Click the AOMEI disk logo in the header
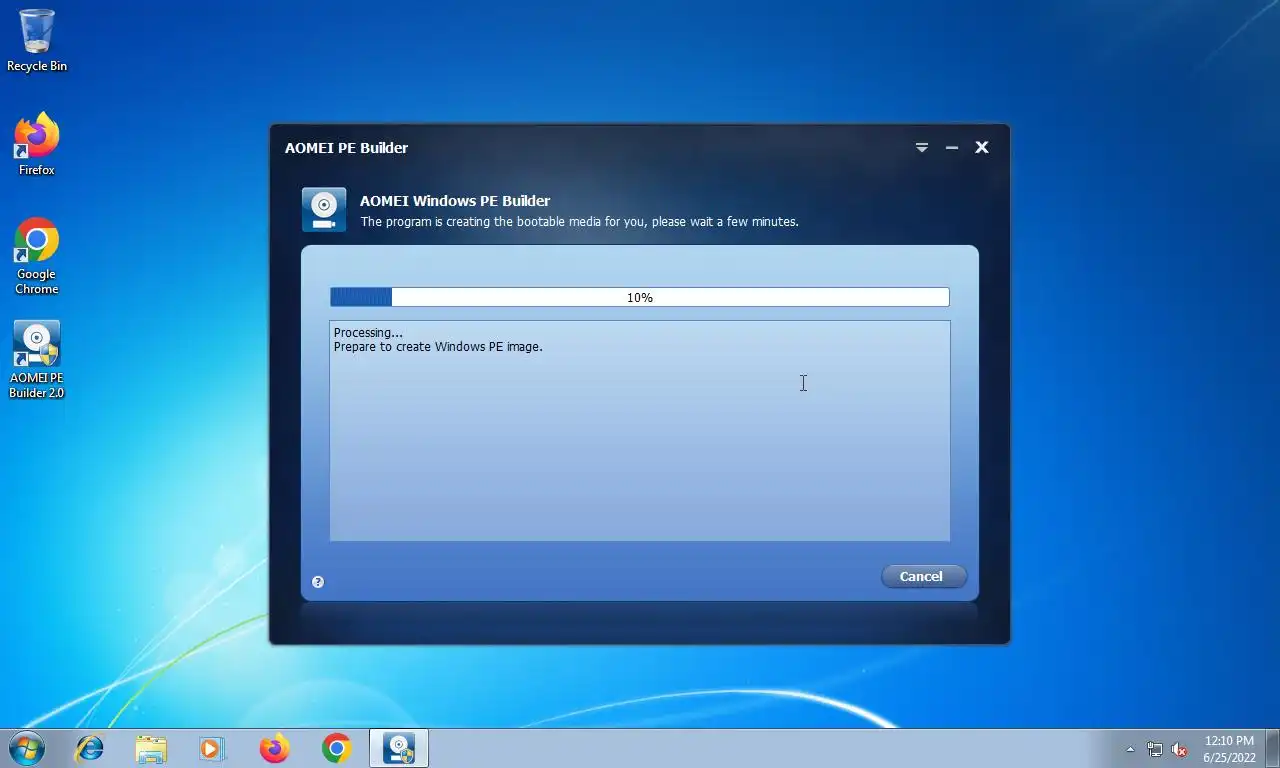Viewport: 1280px width, 768px height. tap(324, 210)
